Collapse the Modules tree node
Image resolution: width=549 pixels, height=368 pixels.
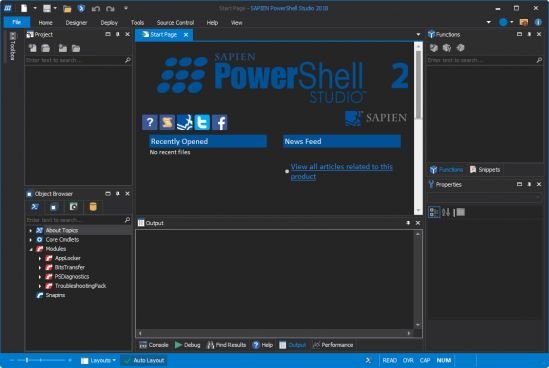click(31, 249)
